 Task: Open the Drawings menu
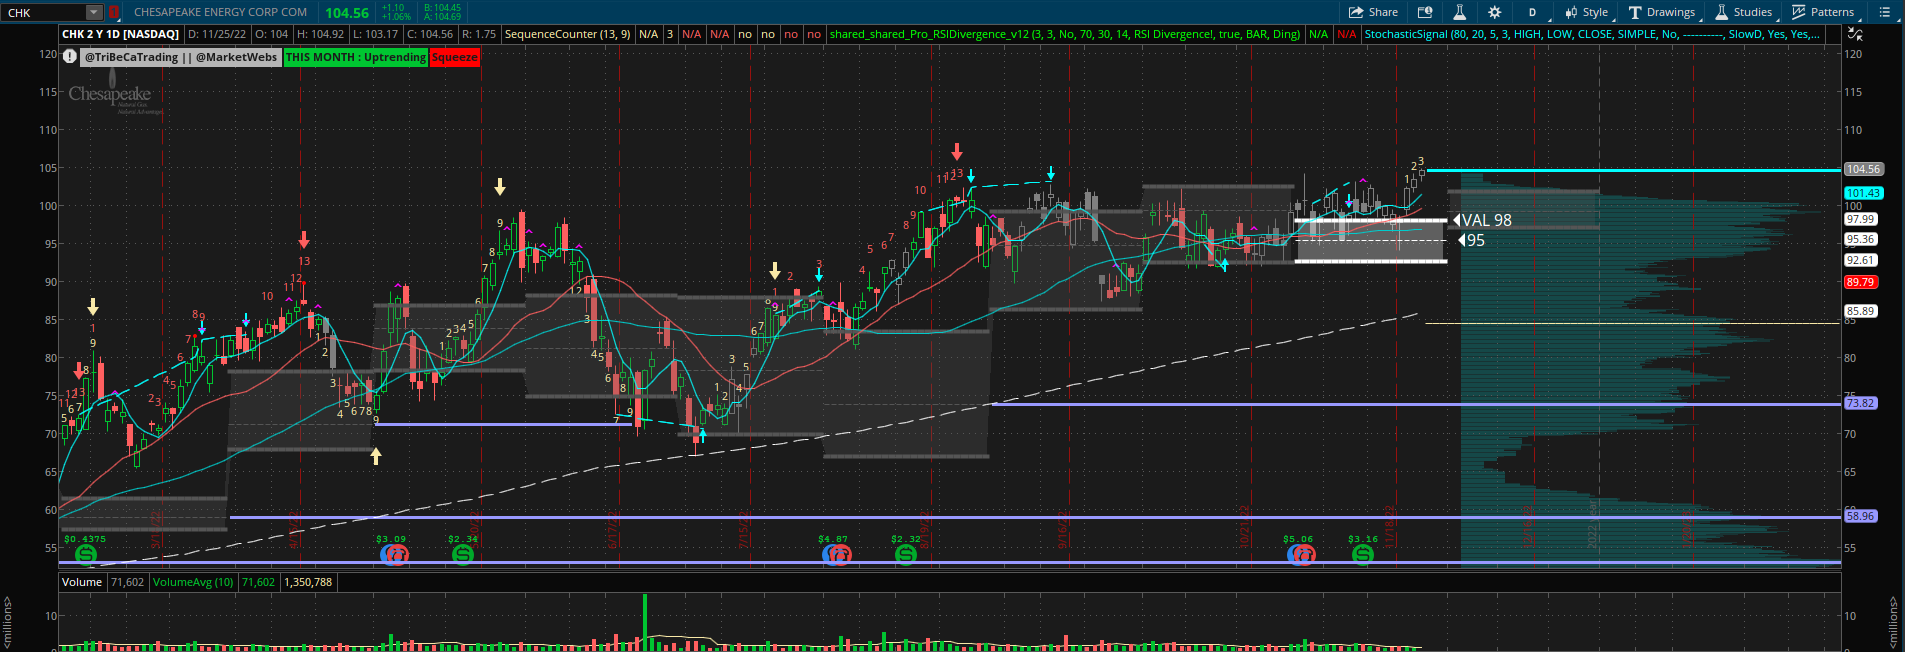click(x=1662, y=12)
